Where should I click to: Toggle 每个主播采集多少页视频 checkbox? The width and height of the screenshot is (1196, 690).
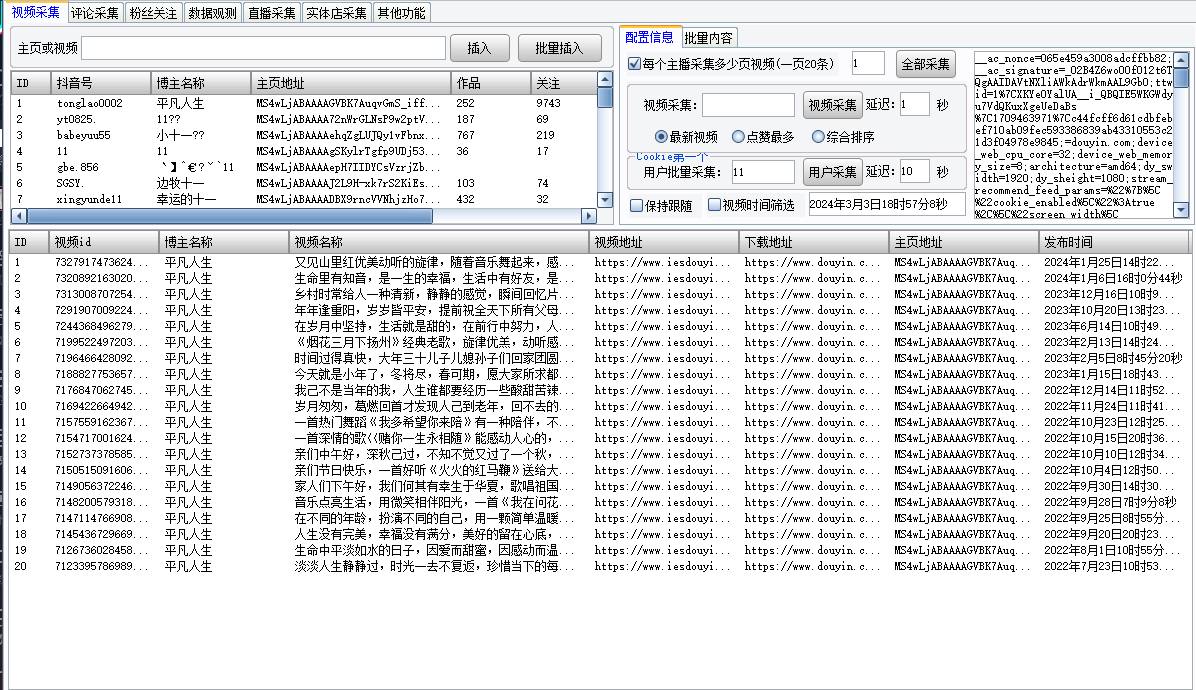(x=635, y=64)
